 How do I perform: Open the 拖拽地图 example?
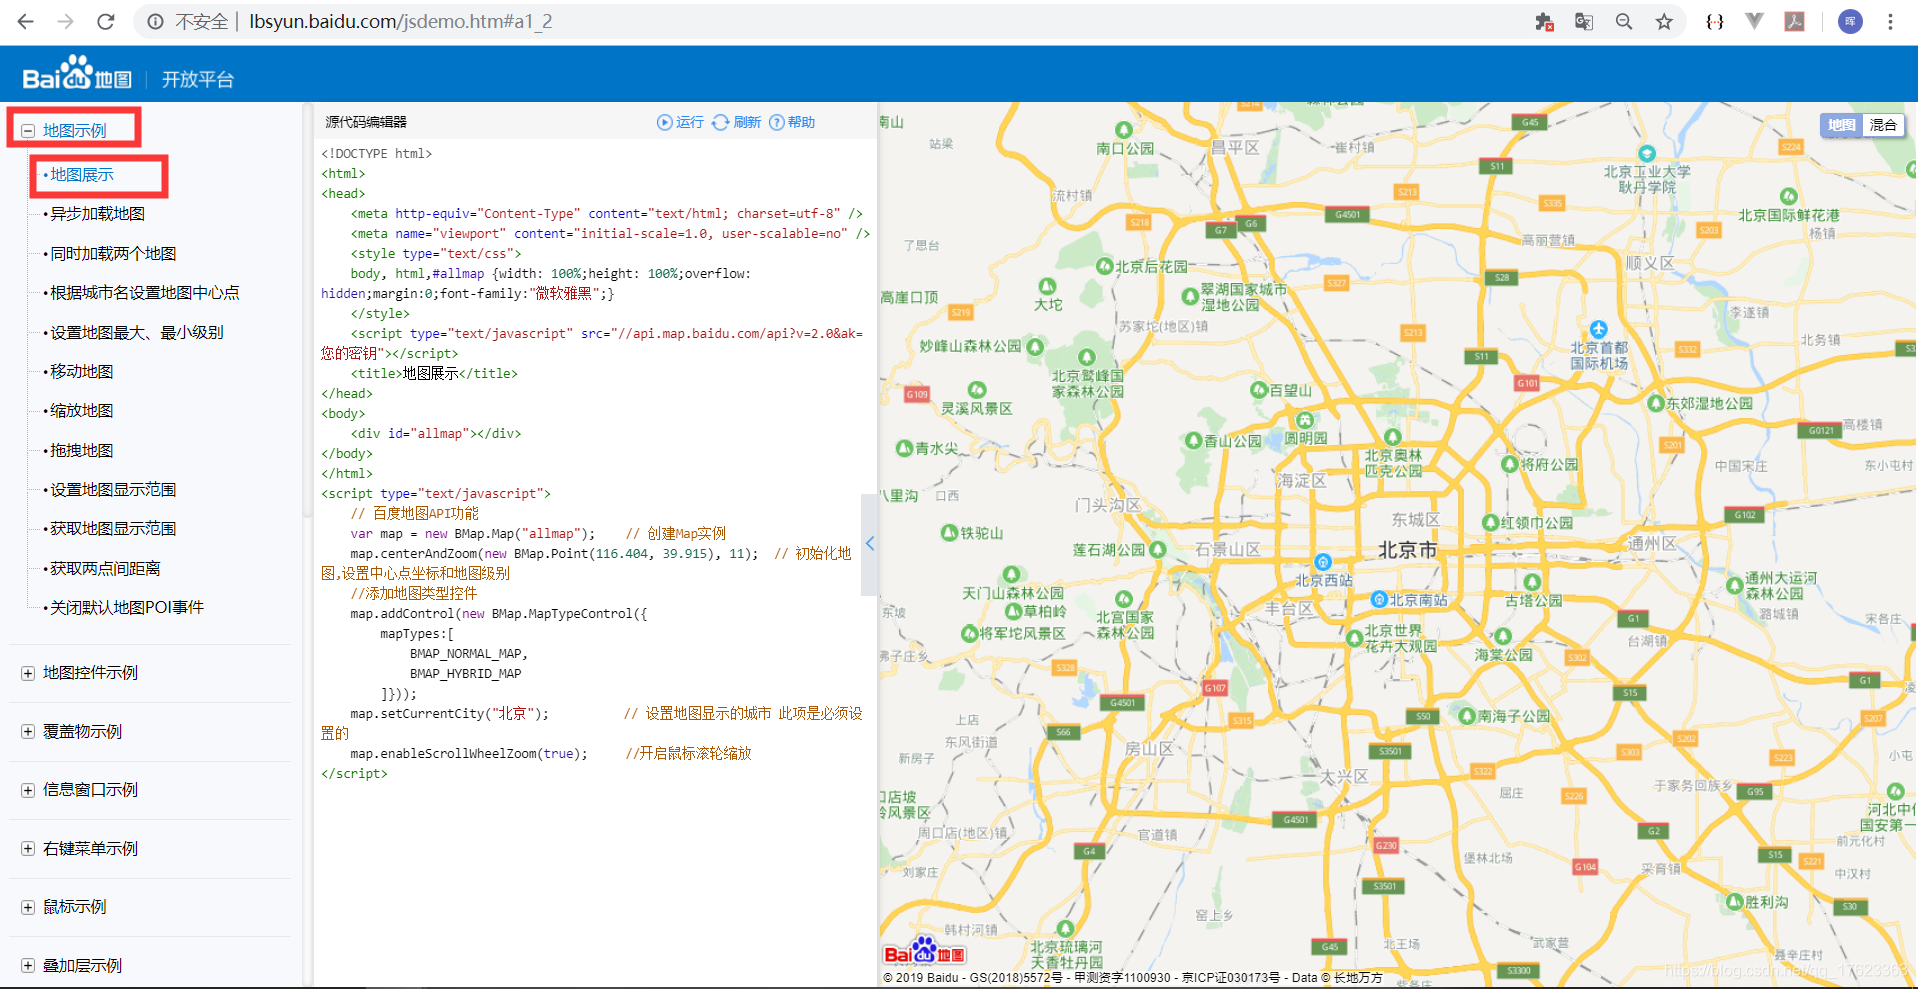pos(81,450)
